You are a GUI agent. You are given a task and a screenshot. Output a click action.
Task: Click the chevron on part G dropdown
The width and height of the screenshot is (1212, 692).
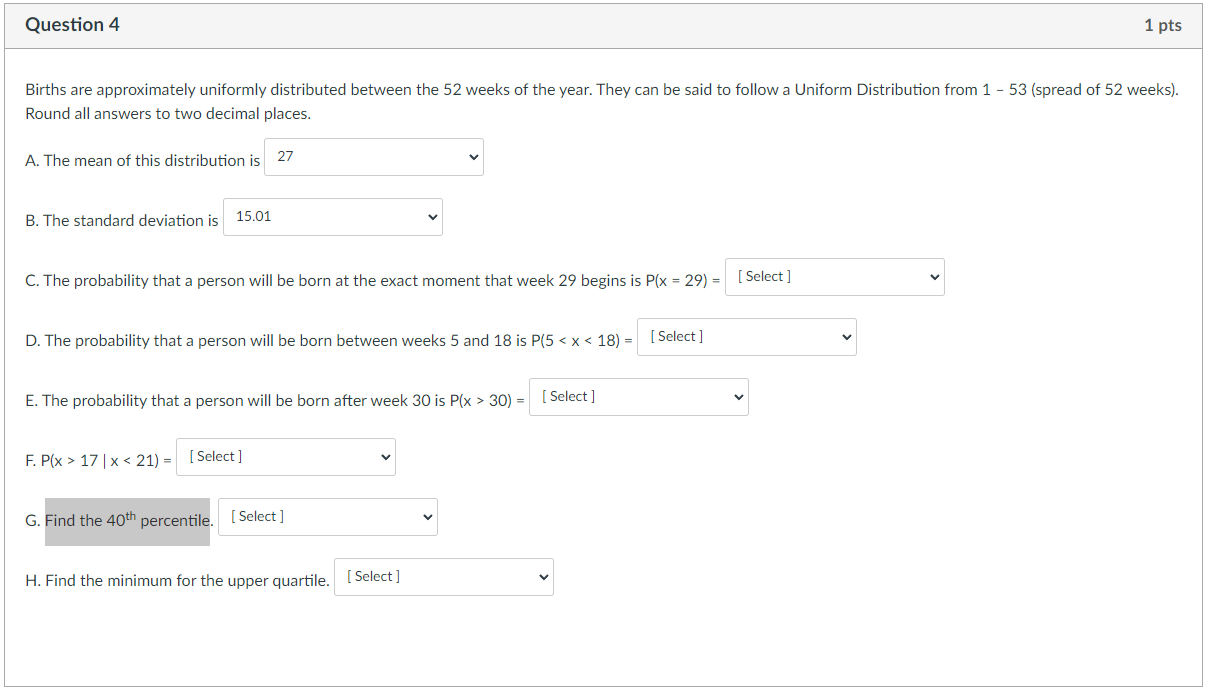tap(425, 517)
